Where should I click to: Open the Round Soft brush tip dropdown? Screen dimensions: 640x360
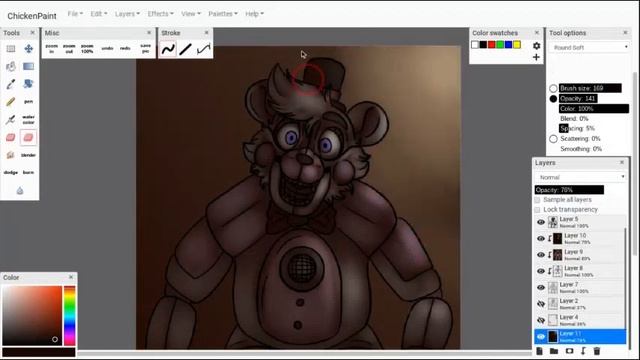click(589, 47)
